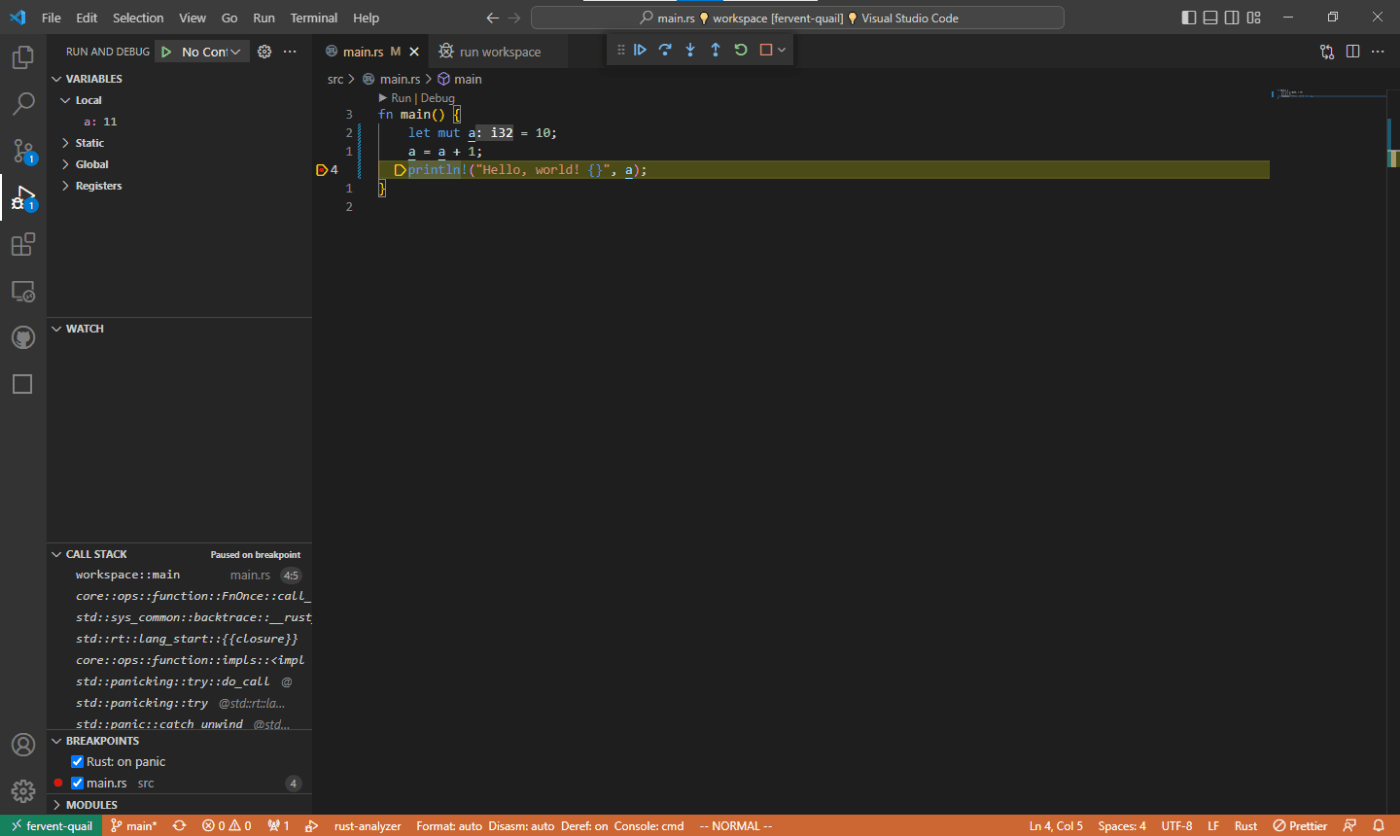1400x836 pixels.
Task: Collapse the Breakpoints section
Action: tap(58, 741)
